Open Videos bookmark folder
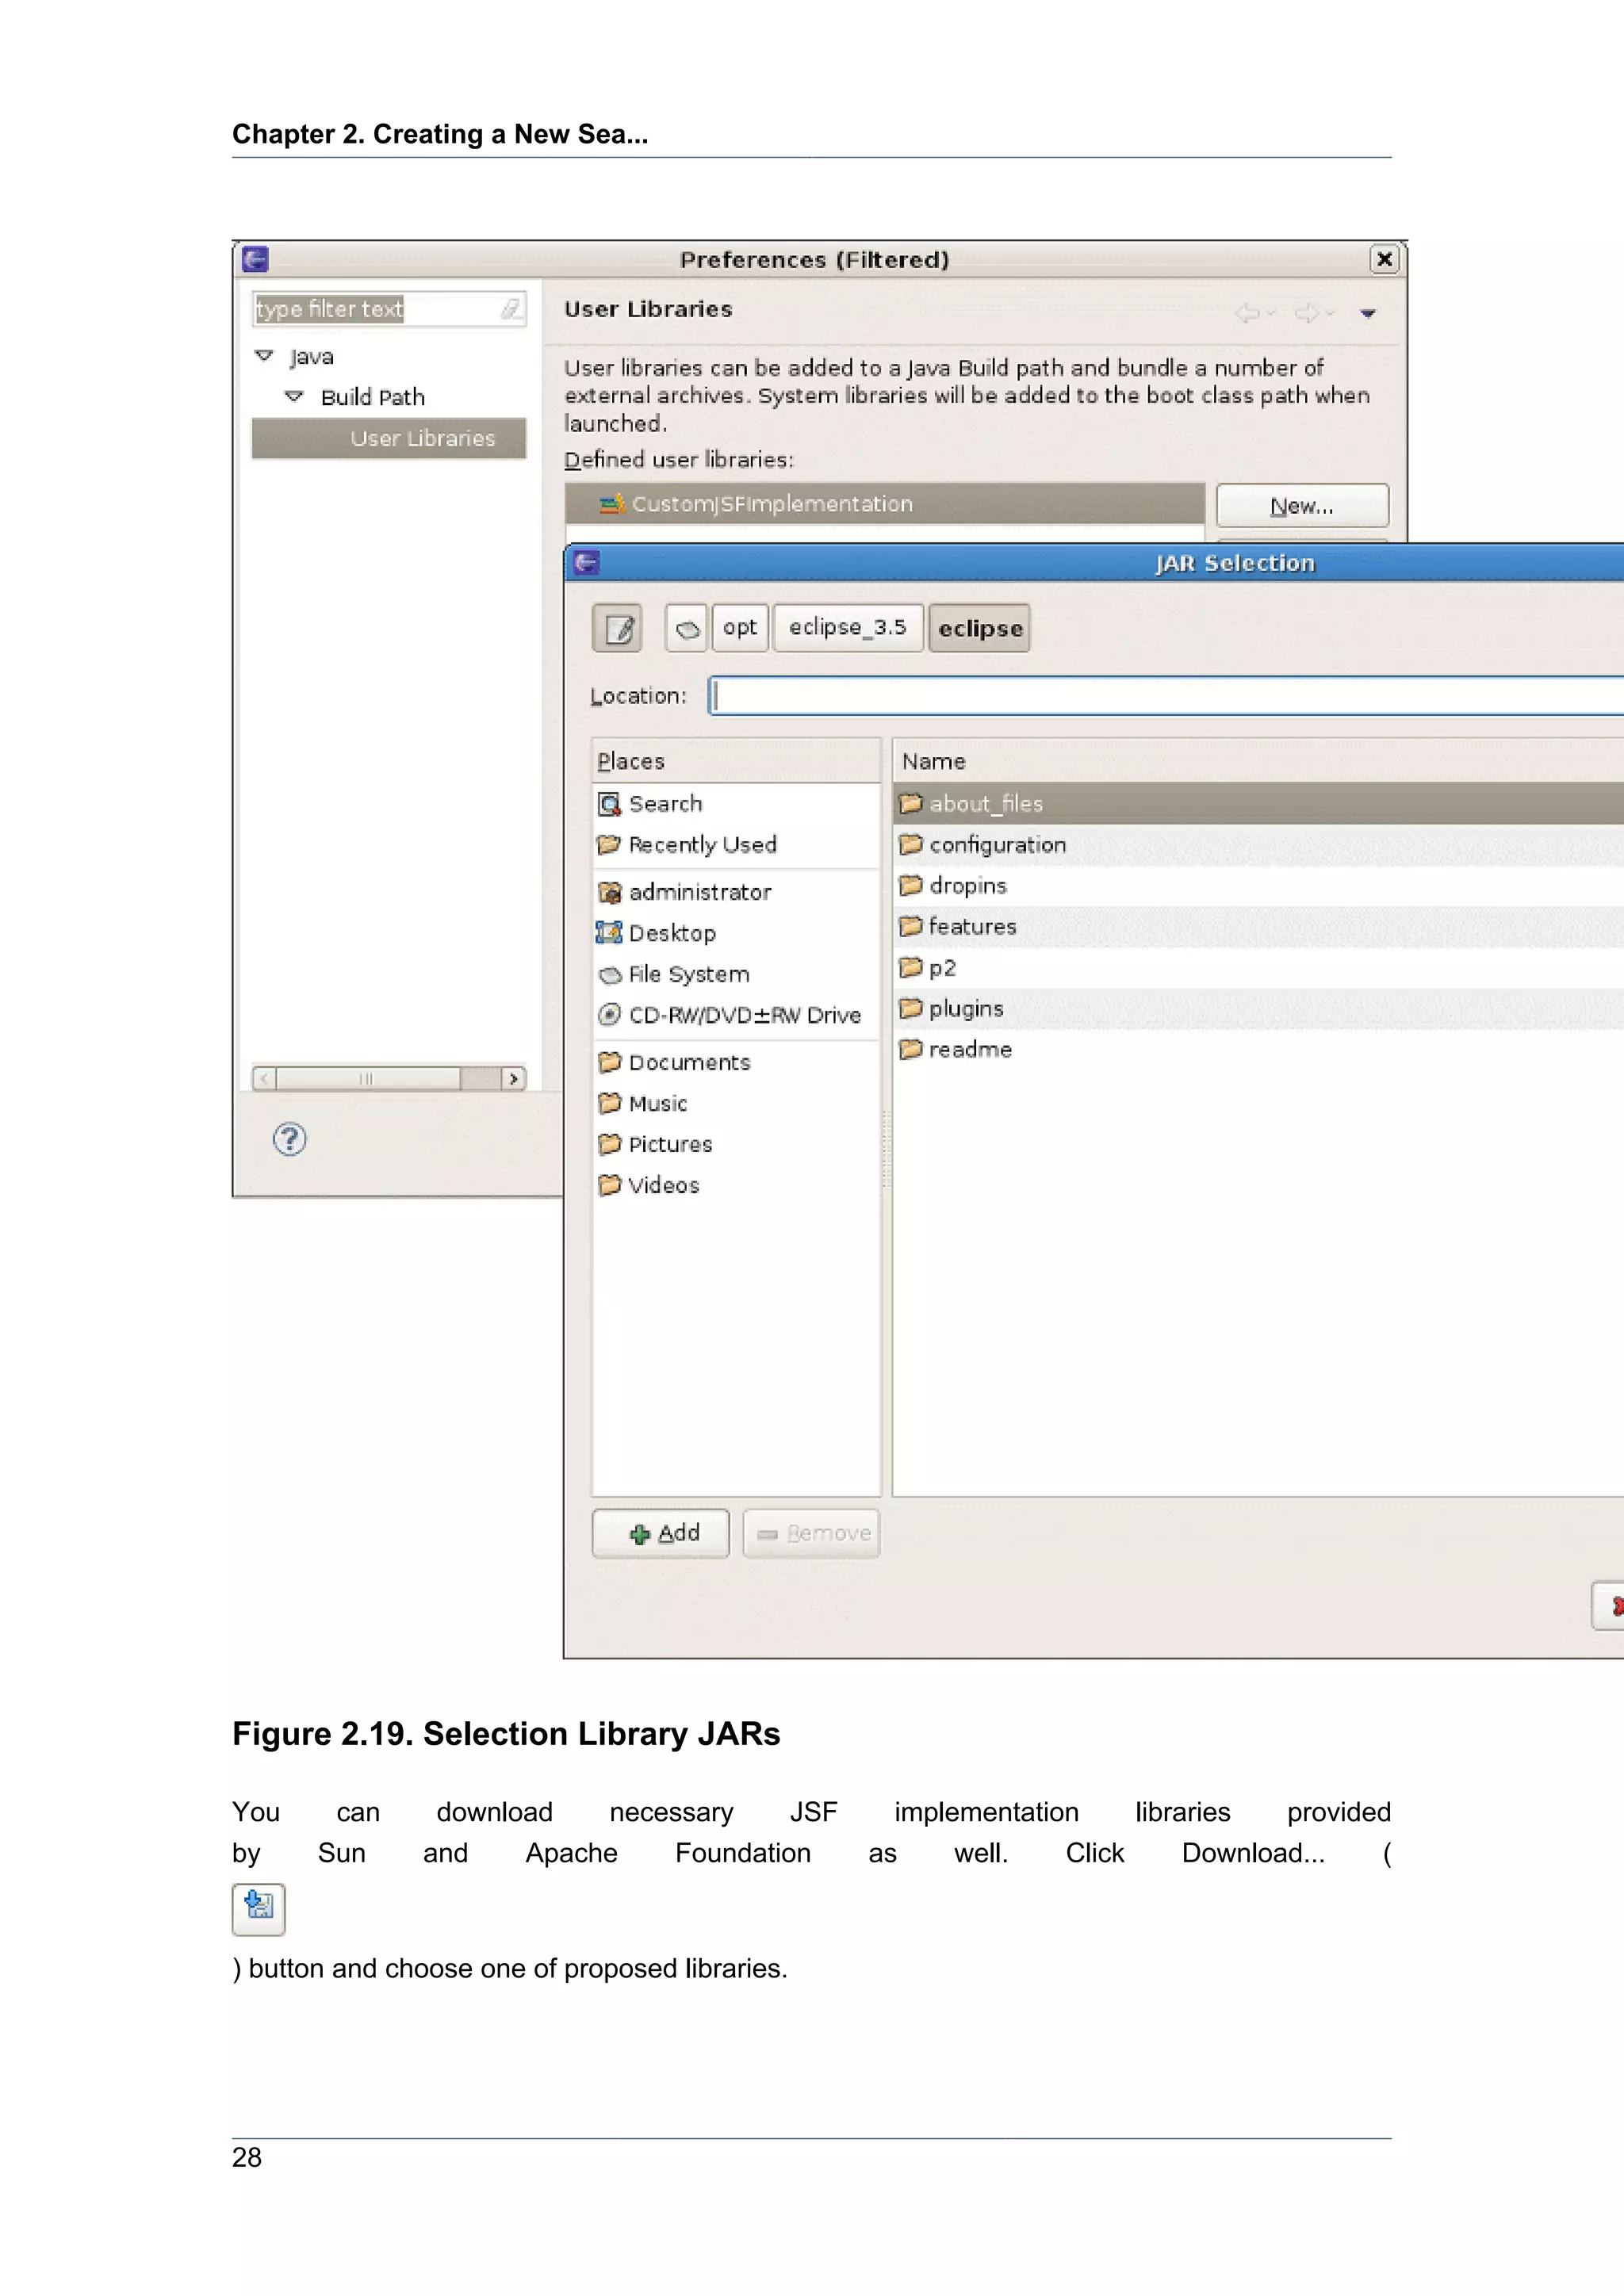This screenshot has height=2296, width=1624. point(736,1185)
